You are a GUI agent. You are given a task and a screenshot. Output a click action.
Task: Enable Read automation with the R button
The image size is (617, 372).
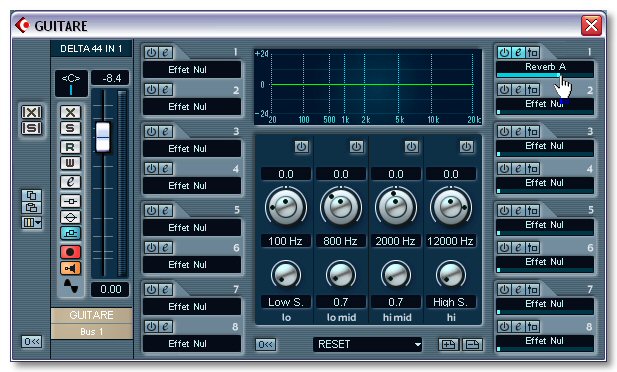click(x=70, y=147)
